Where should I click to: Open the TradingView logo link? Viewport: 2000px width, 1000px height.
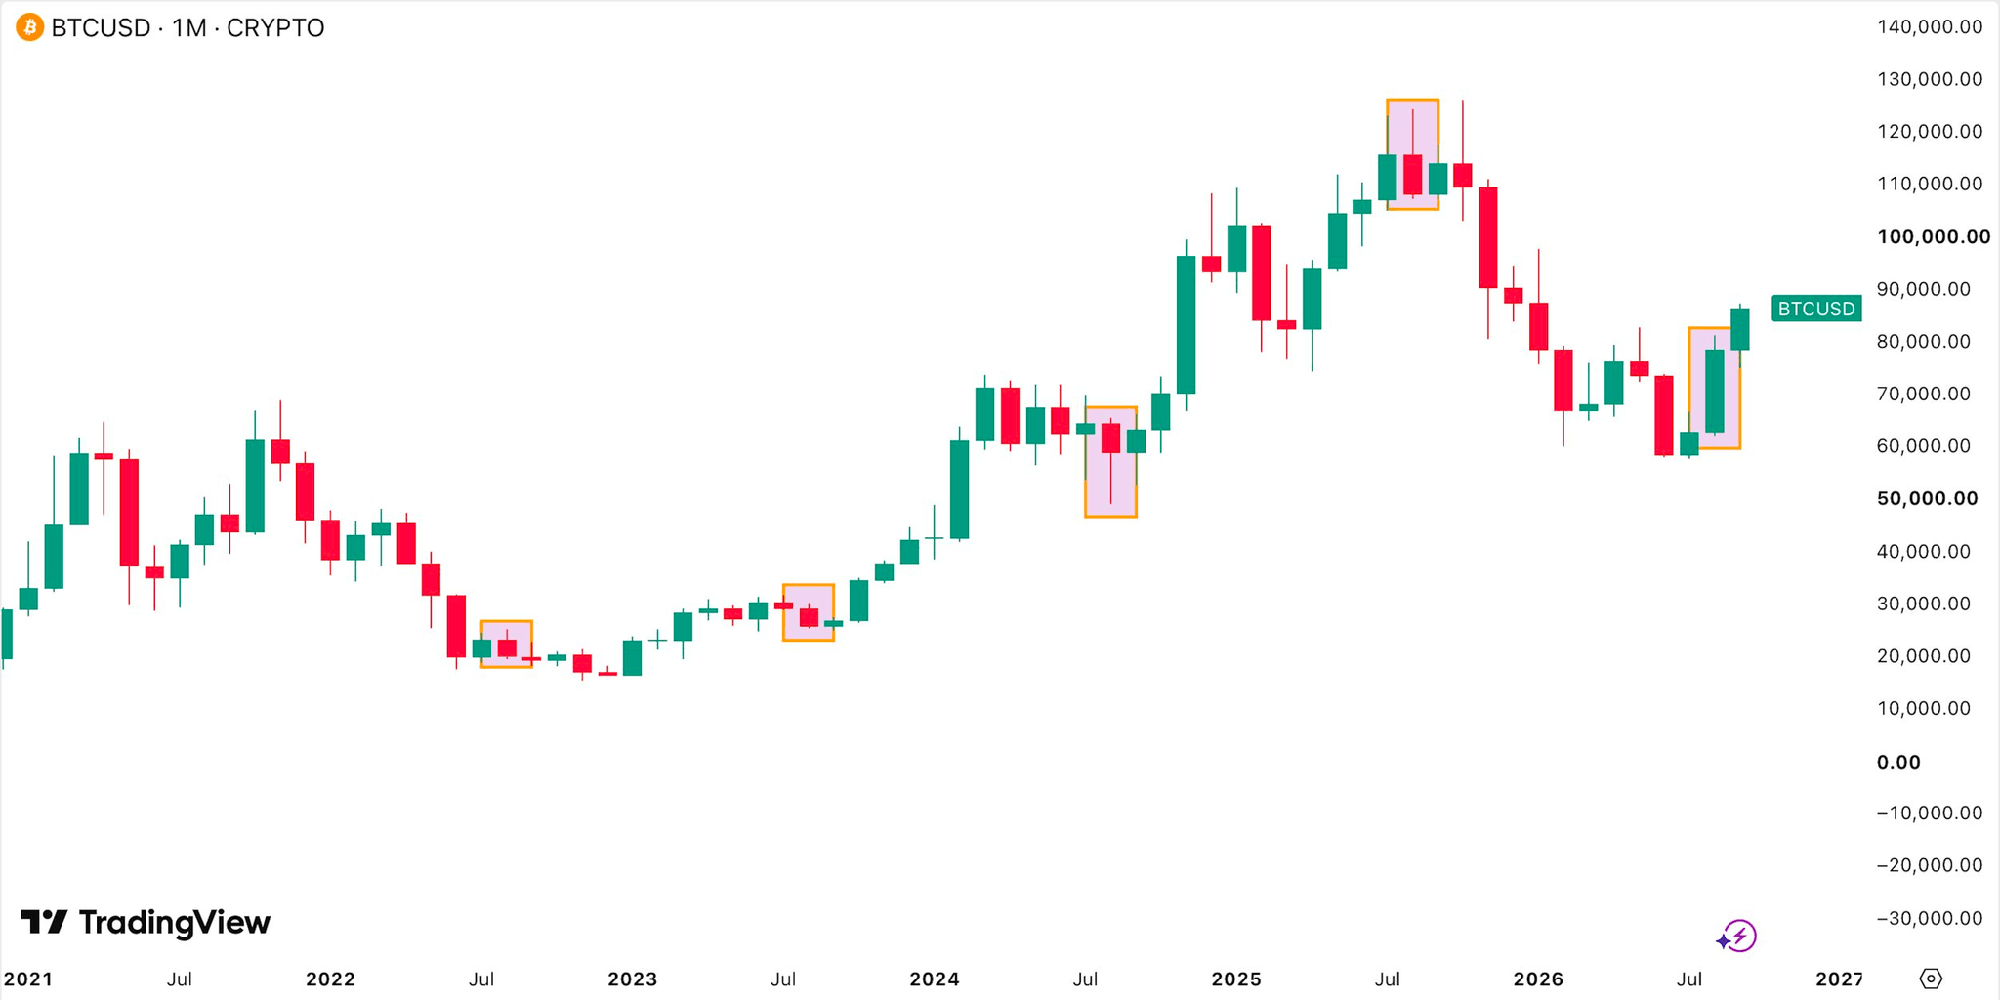[146, 922]
